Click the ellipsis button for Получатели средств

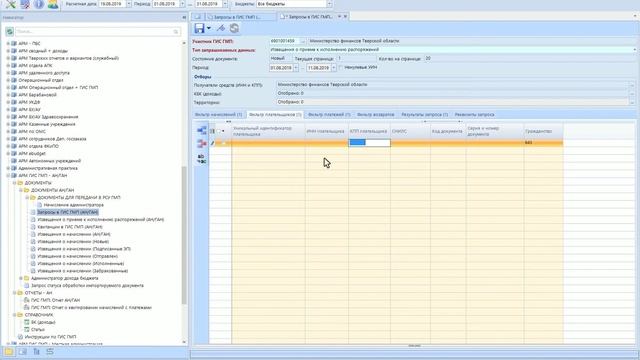point(632,85)
